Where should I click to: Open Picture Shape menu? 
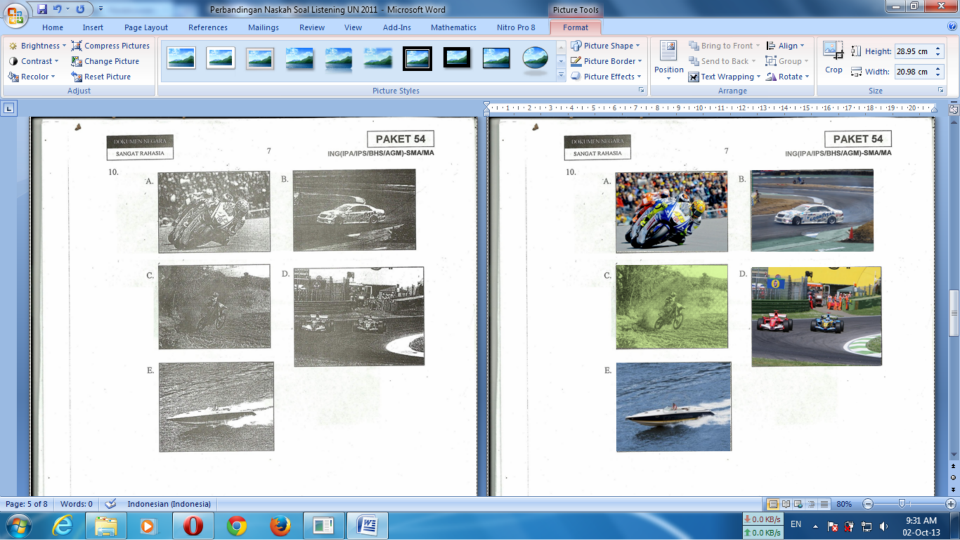(x=606, y=46)
